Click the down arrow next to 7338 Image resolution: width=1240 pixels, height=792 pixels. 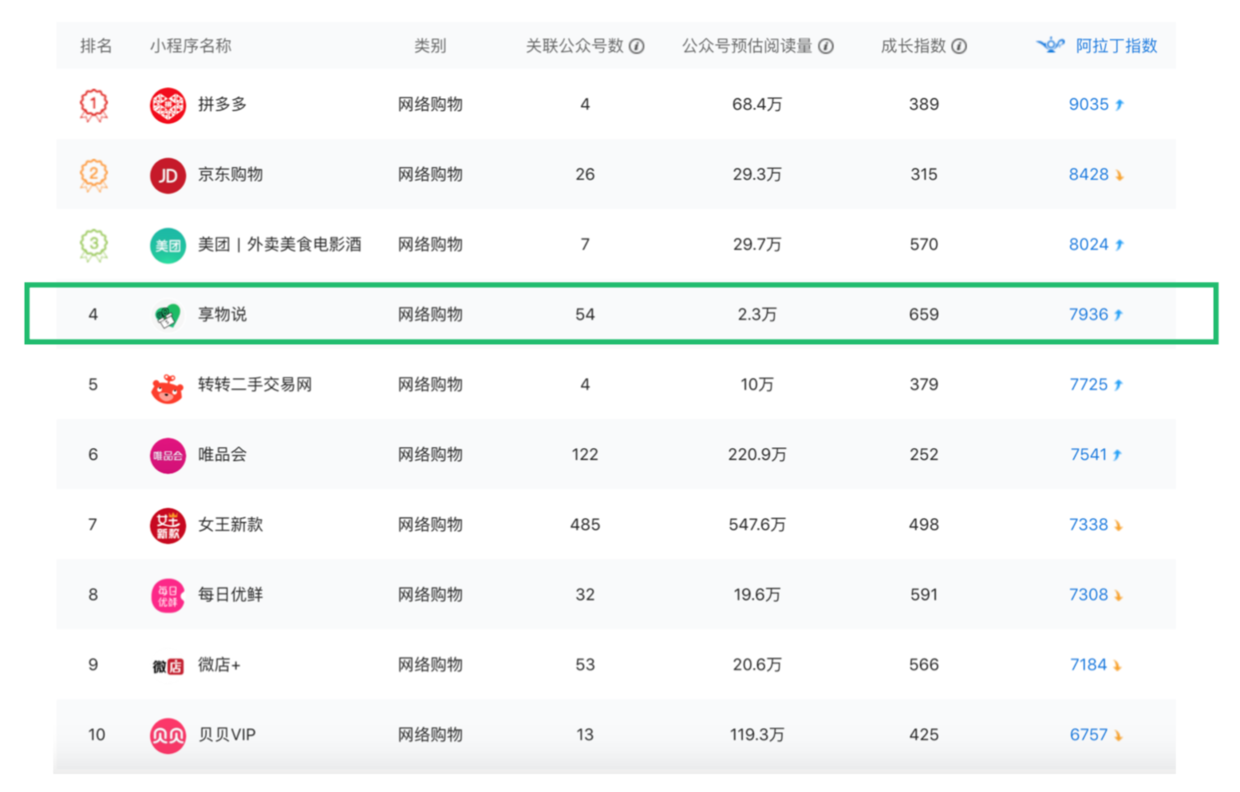pyautogui.click(x=1120, y=525)
